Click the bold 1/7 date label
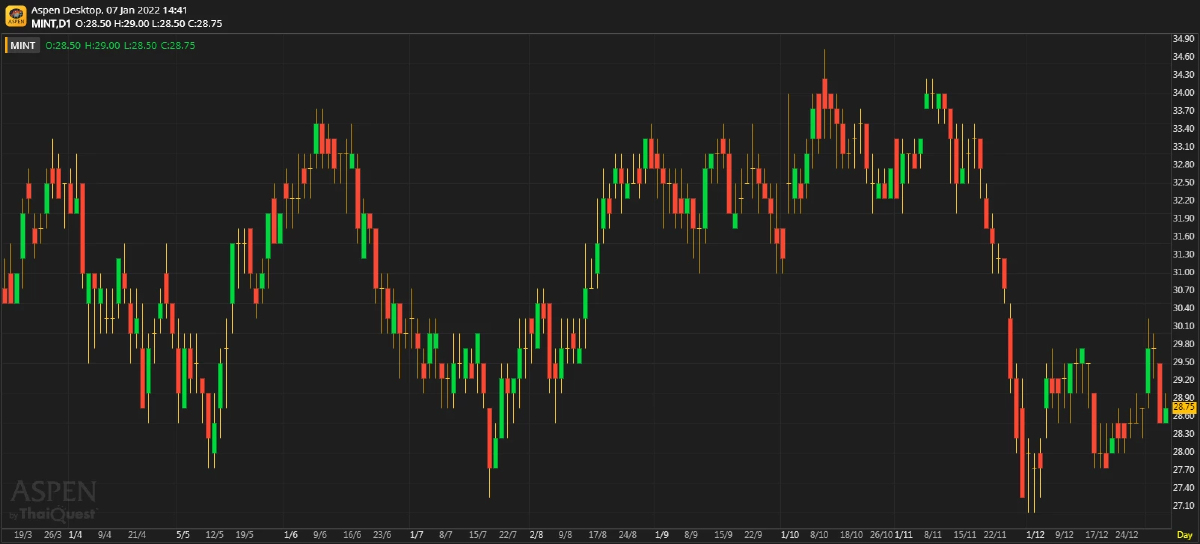Screen dimensions: 1200x544 click(416, 535)
